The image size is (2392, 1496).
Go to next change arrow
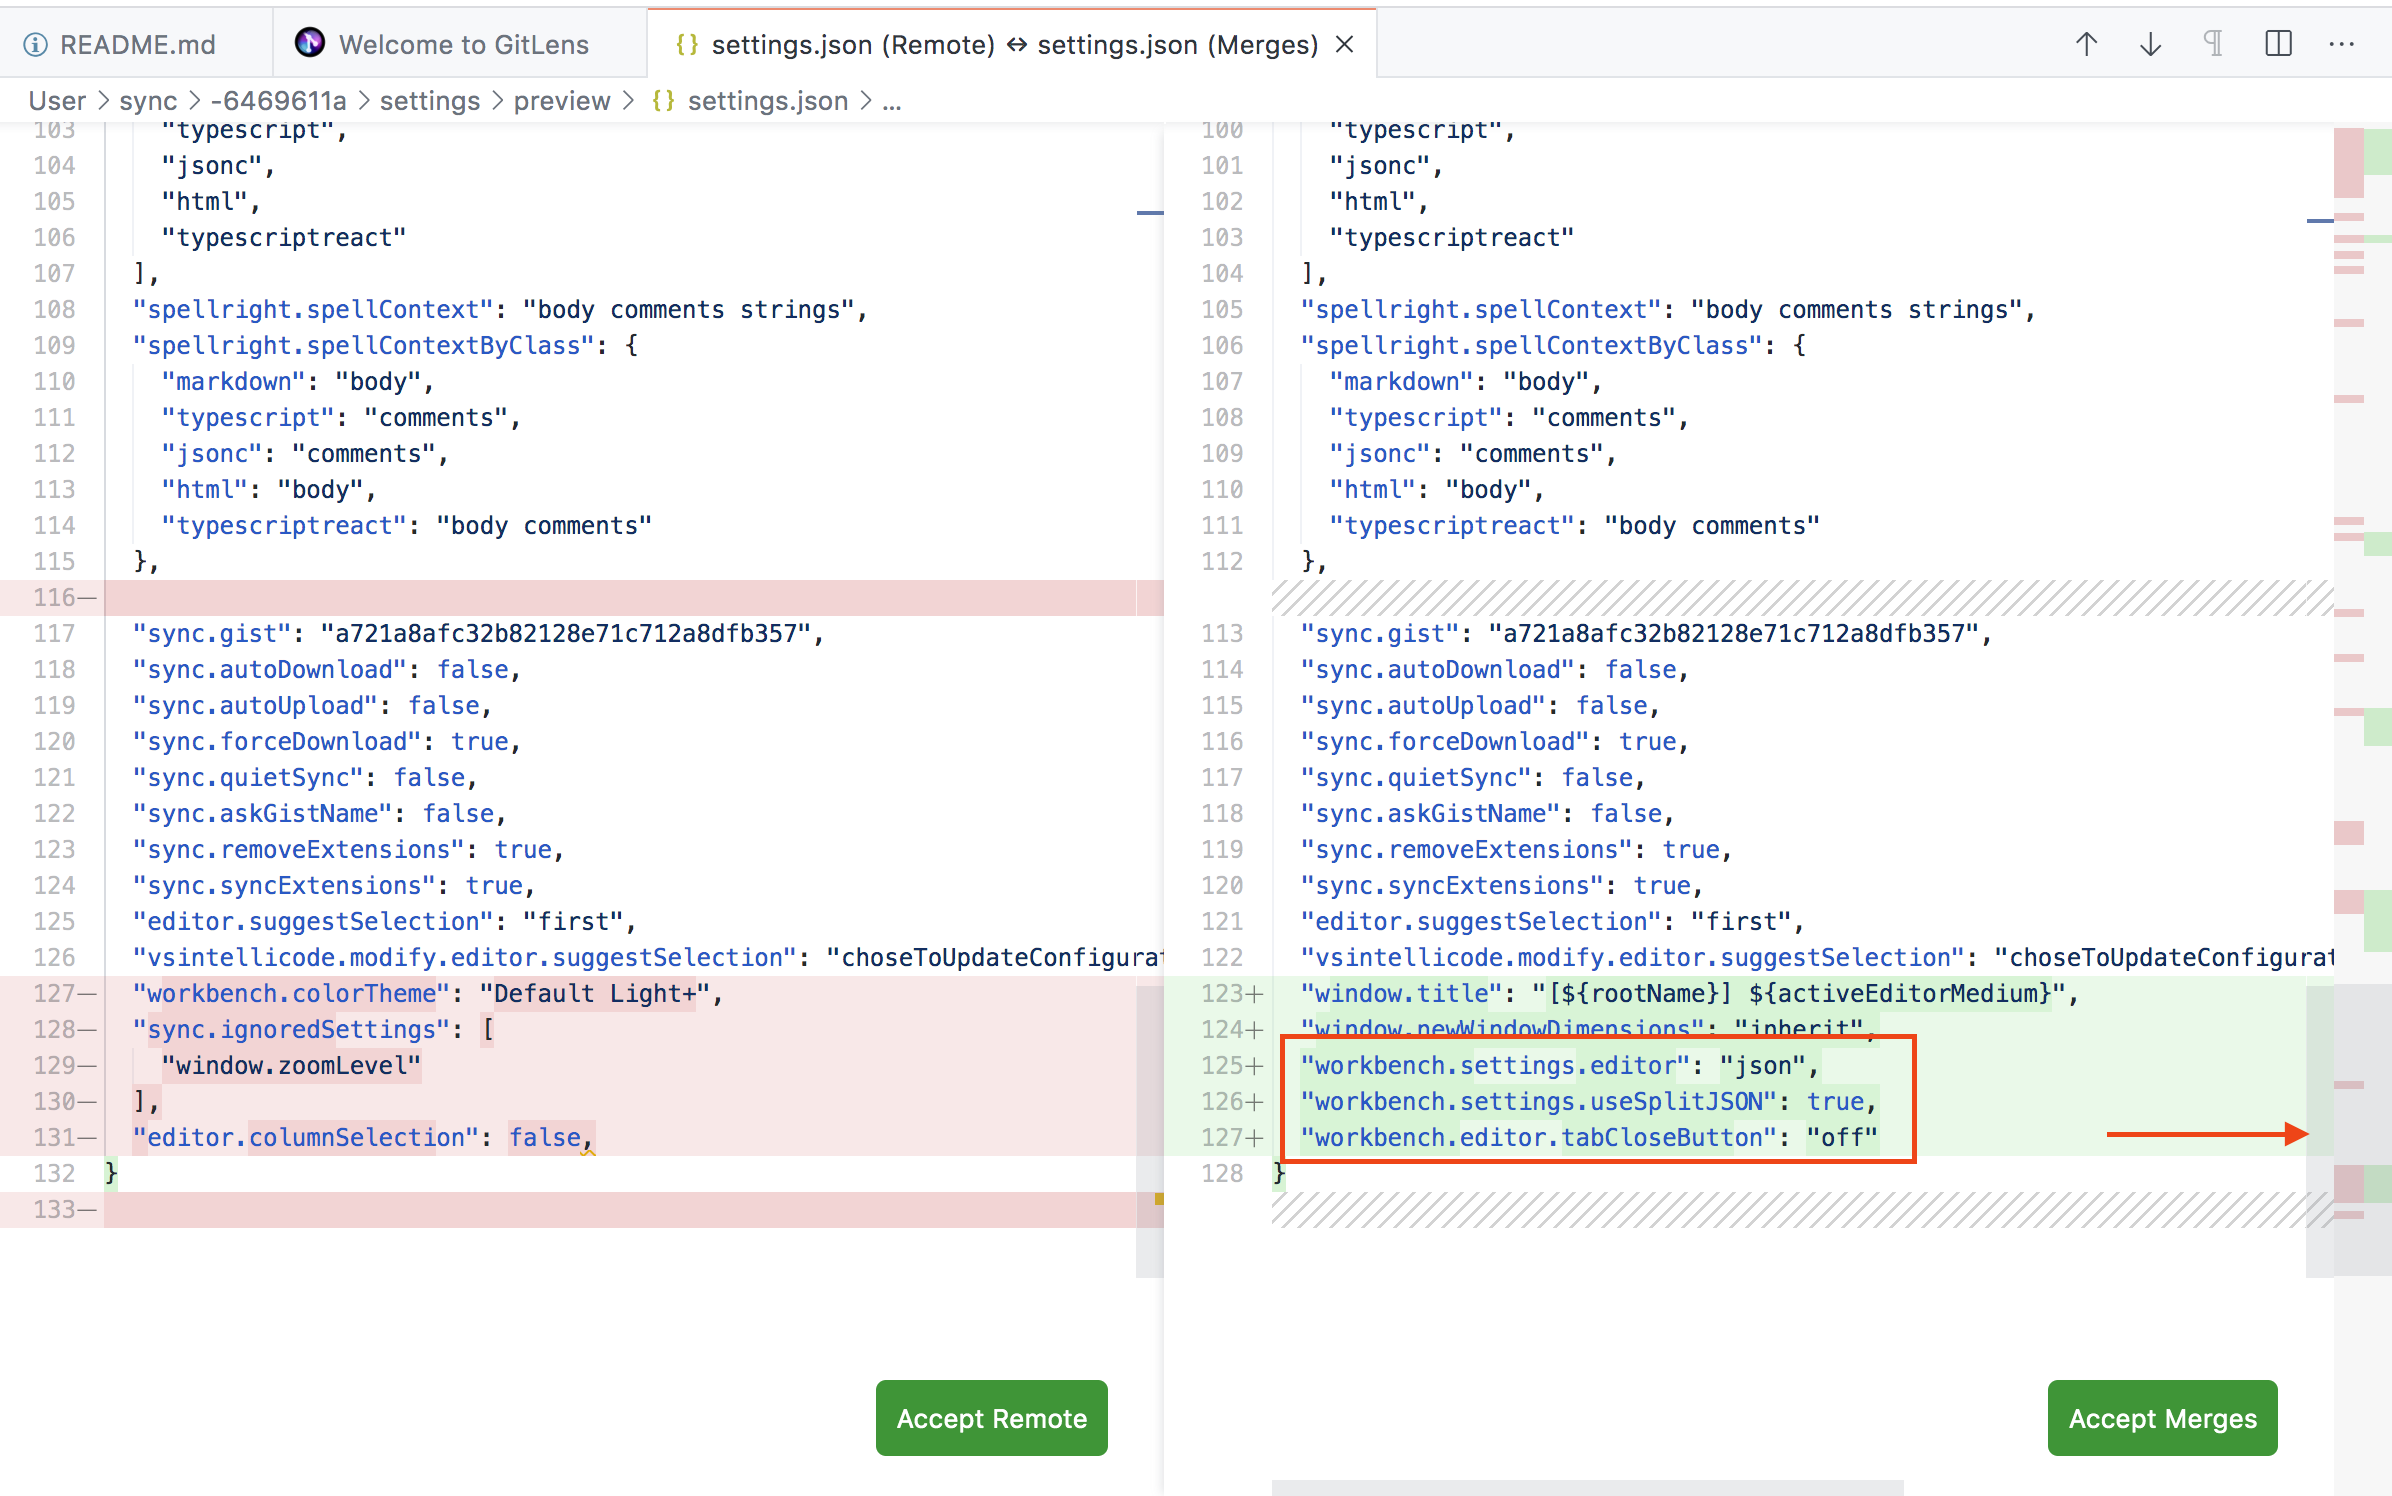click(2150, 44)
